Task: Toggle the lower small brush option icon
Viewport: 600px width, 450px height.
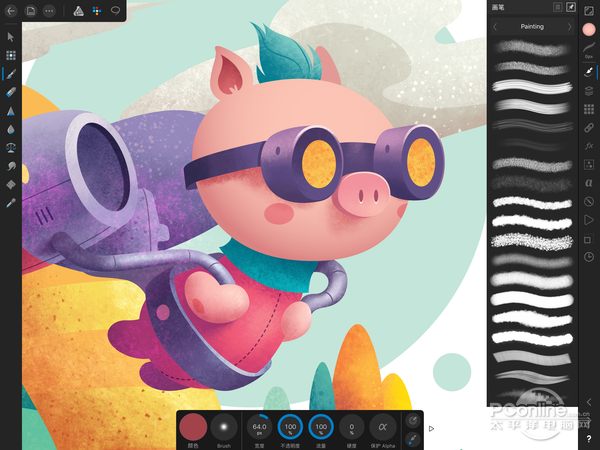Action: point(412,439)
